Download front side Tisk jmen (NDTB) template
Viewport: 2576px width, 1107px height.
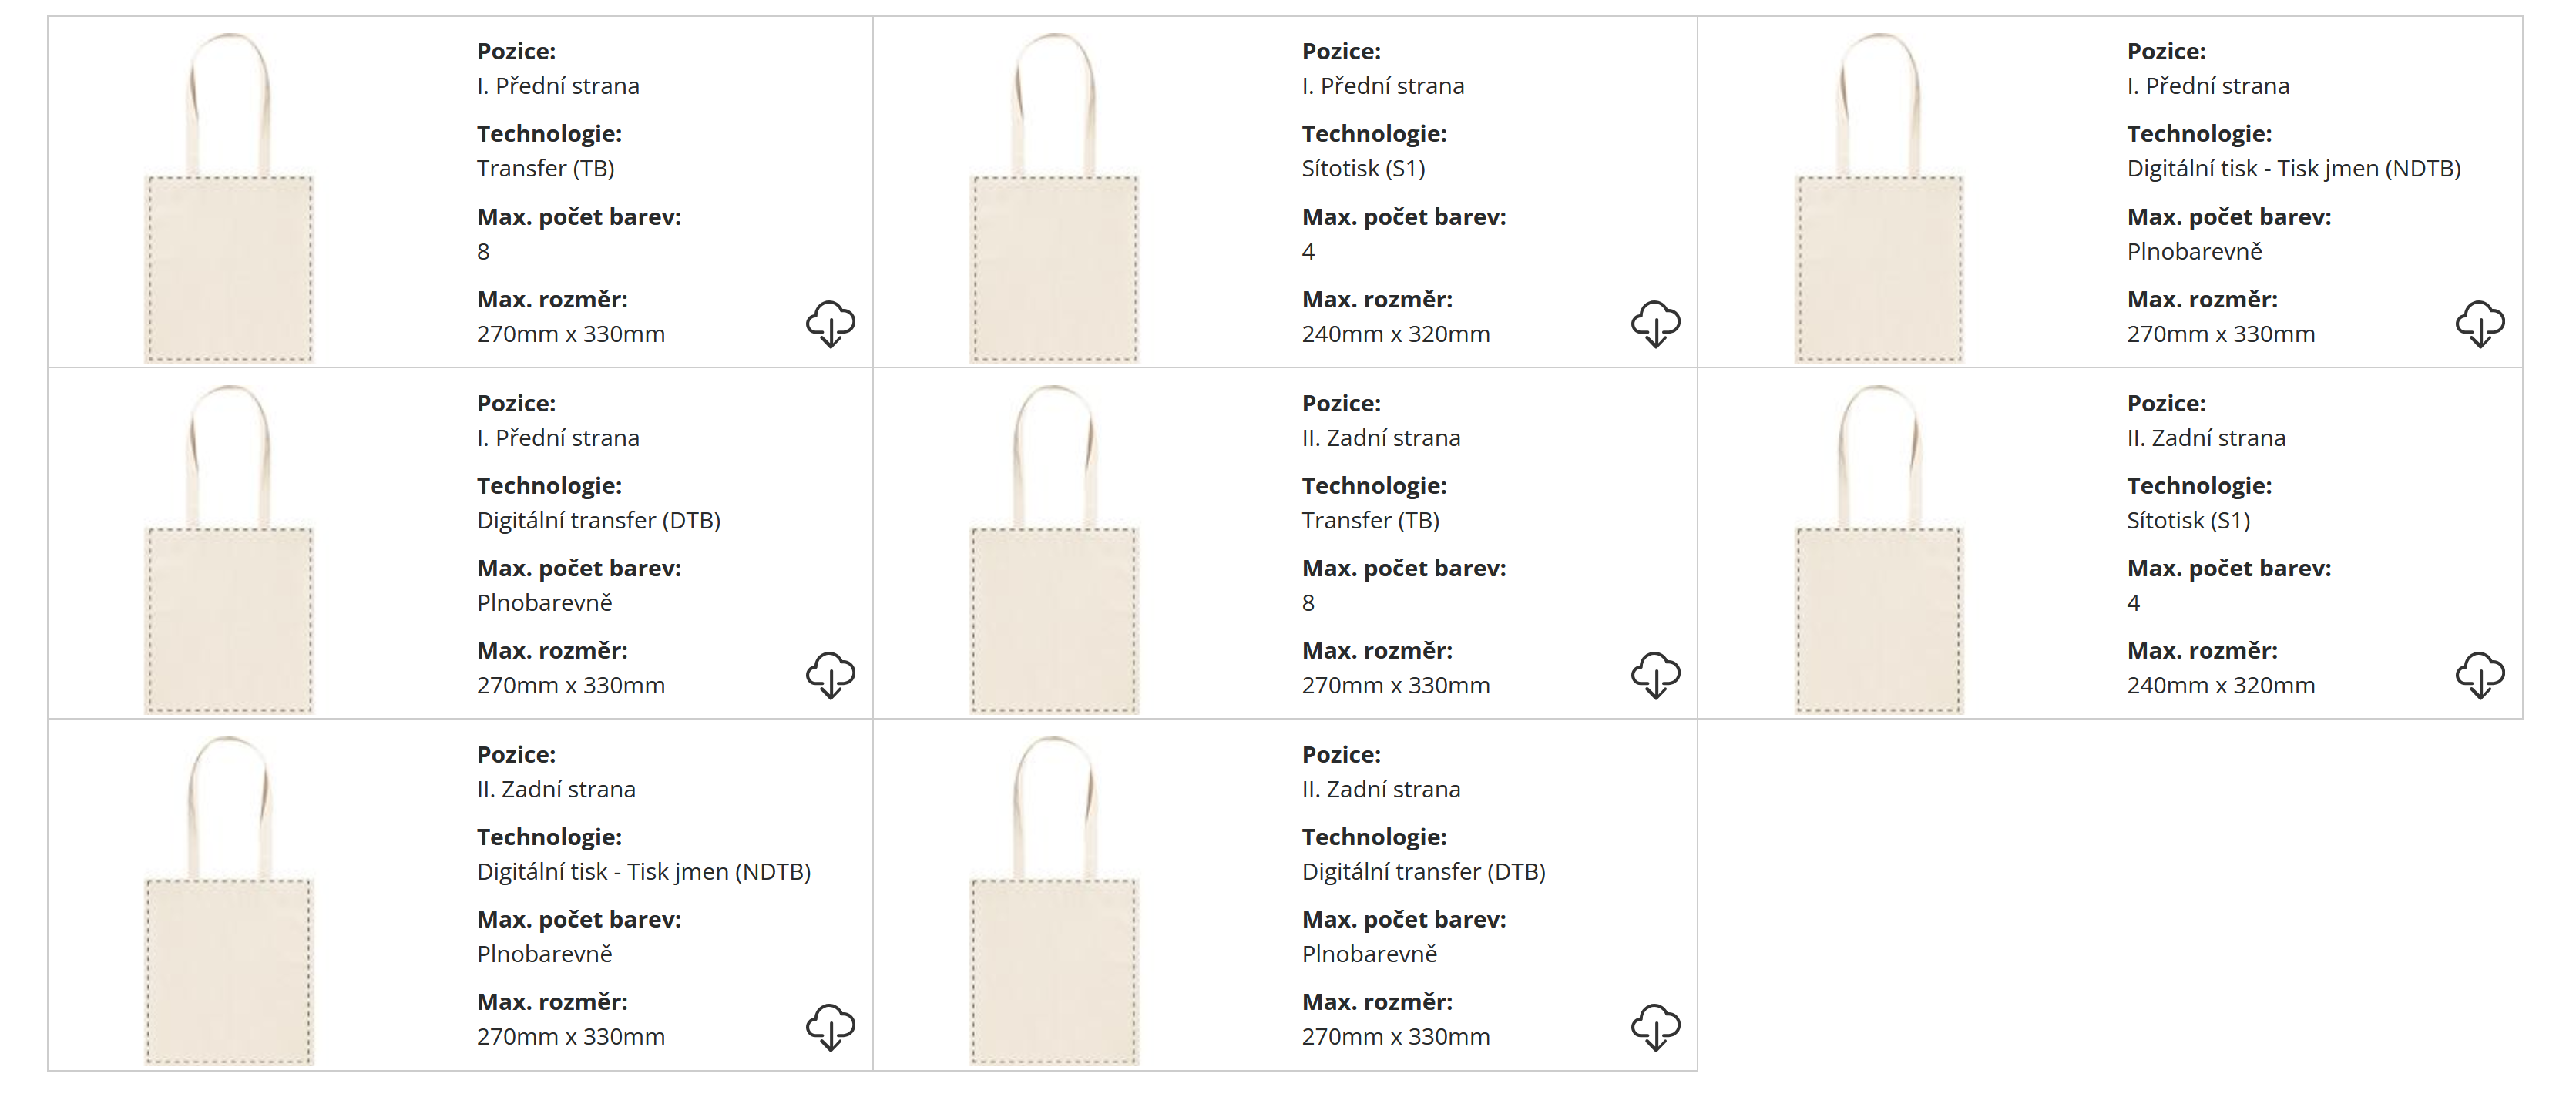(2480, 324)
